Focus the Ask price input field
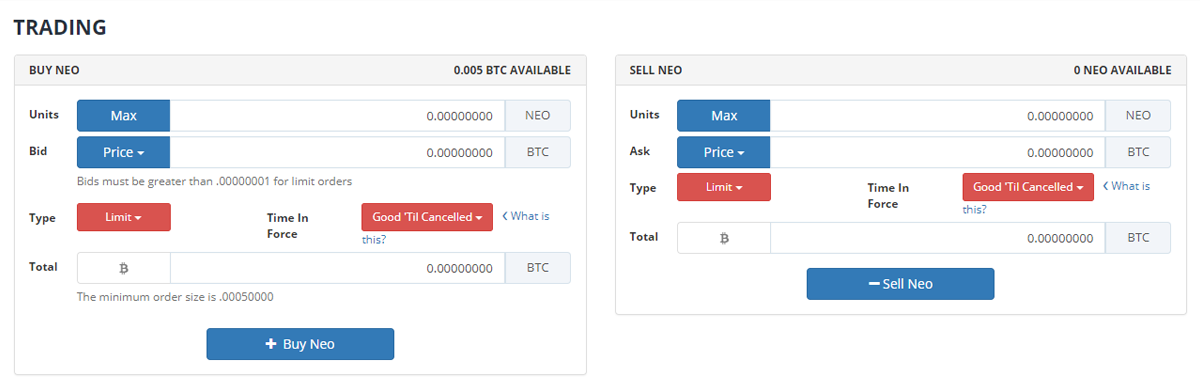The height and width of the screenshot is (390, 1200). click(937, 152)
